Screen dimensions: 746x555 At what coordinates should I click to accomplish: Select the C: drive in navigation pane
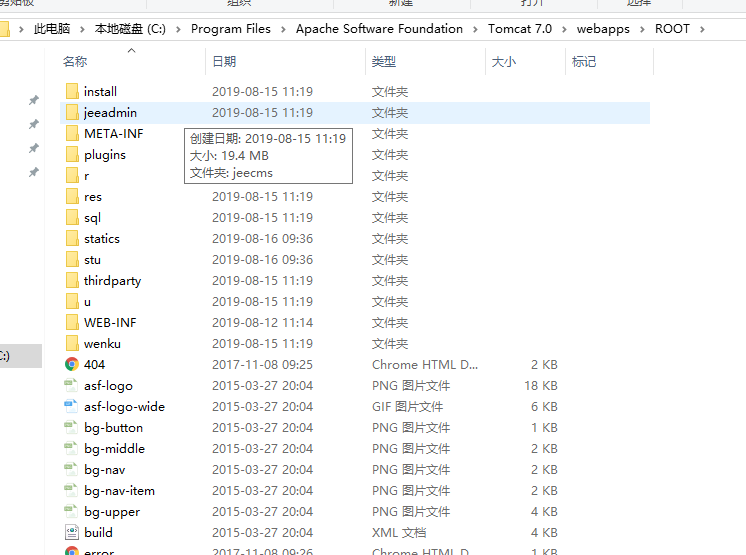tap(21, 356)
